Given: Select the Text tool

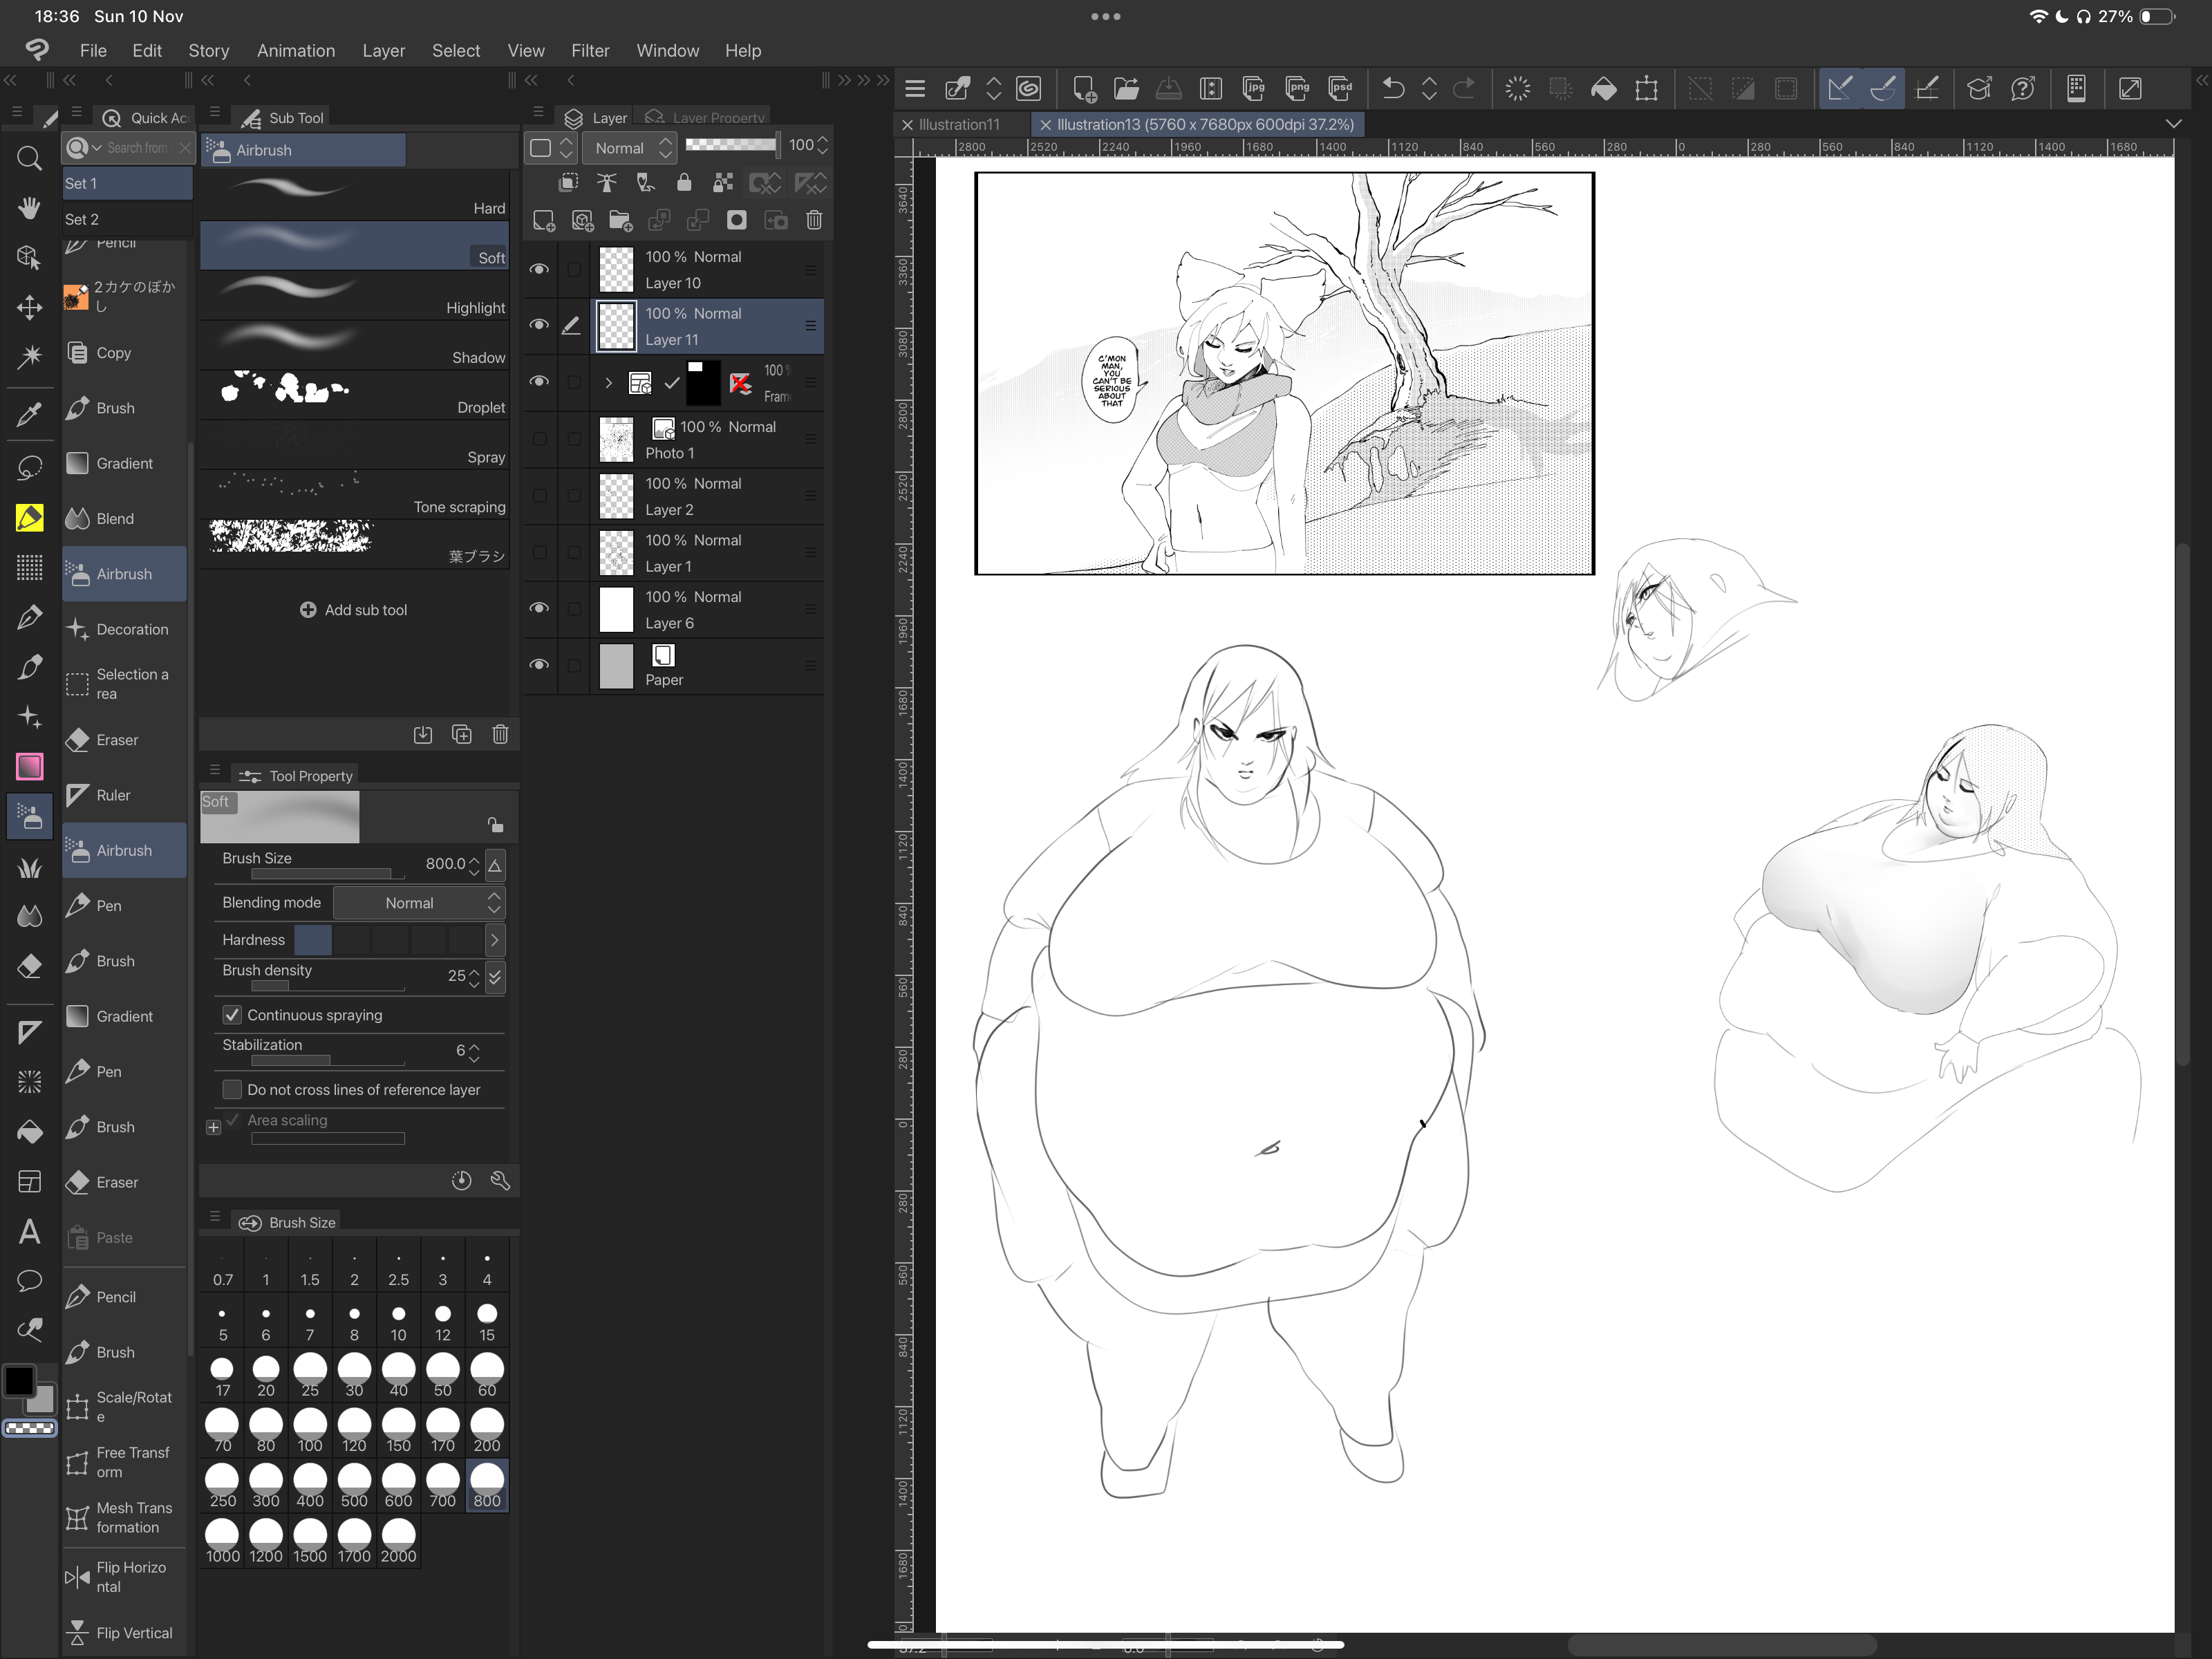Looking at the screenshot, I should [29, 1231].
